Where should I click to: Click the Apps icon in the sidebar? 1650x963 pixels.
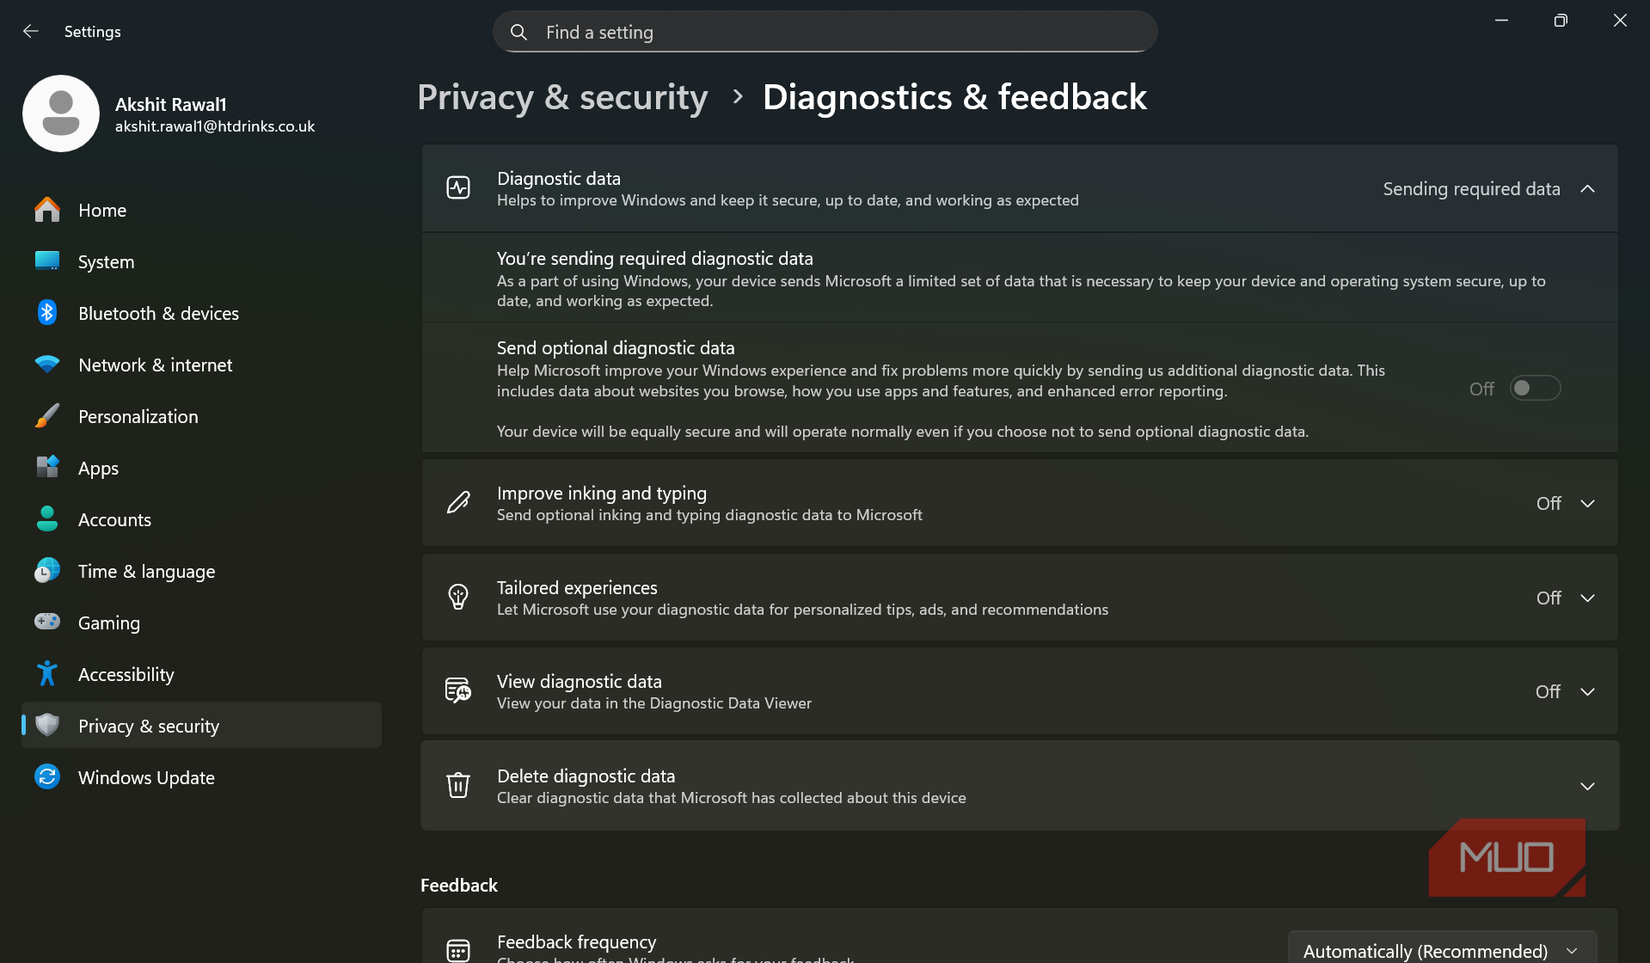click(47, 467)
